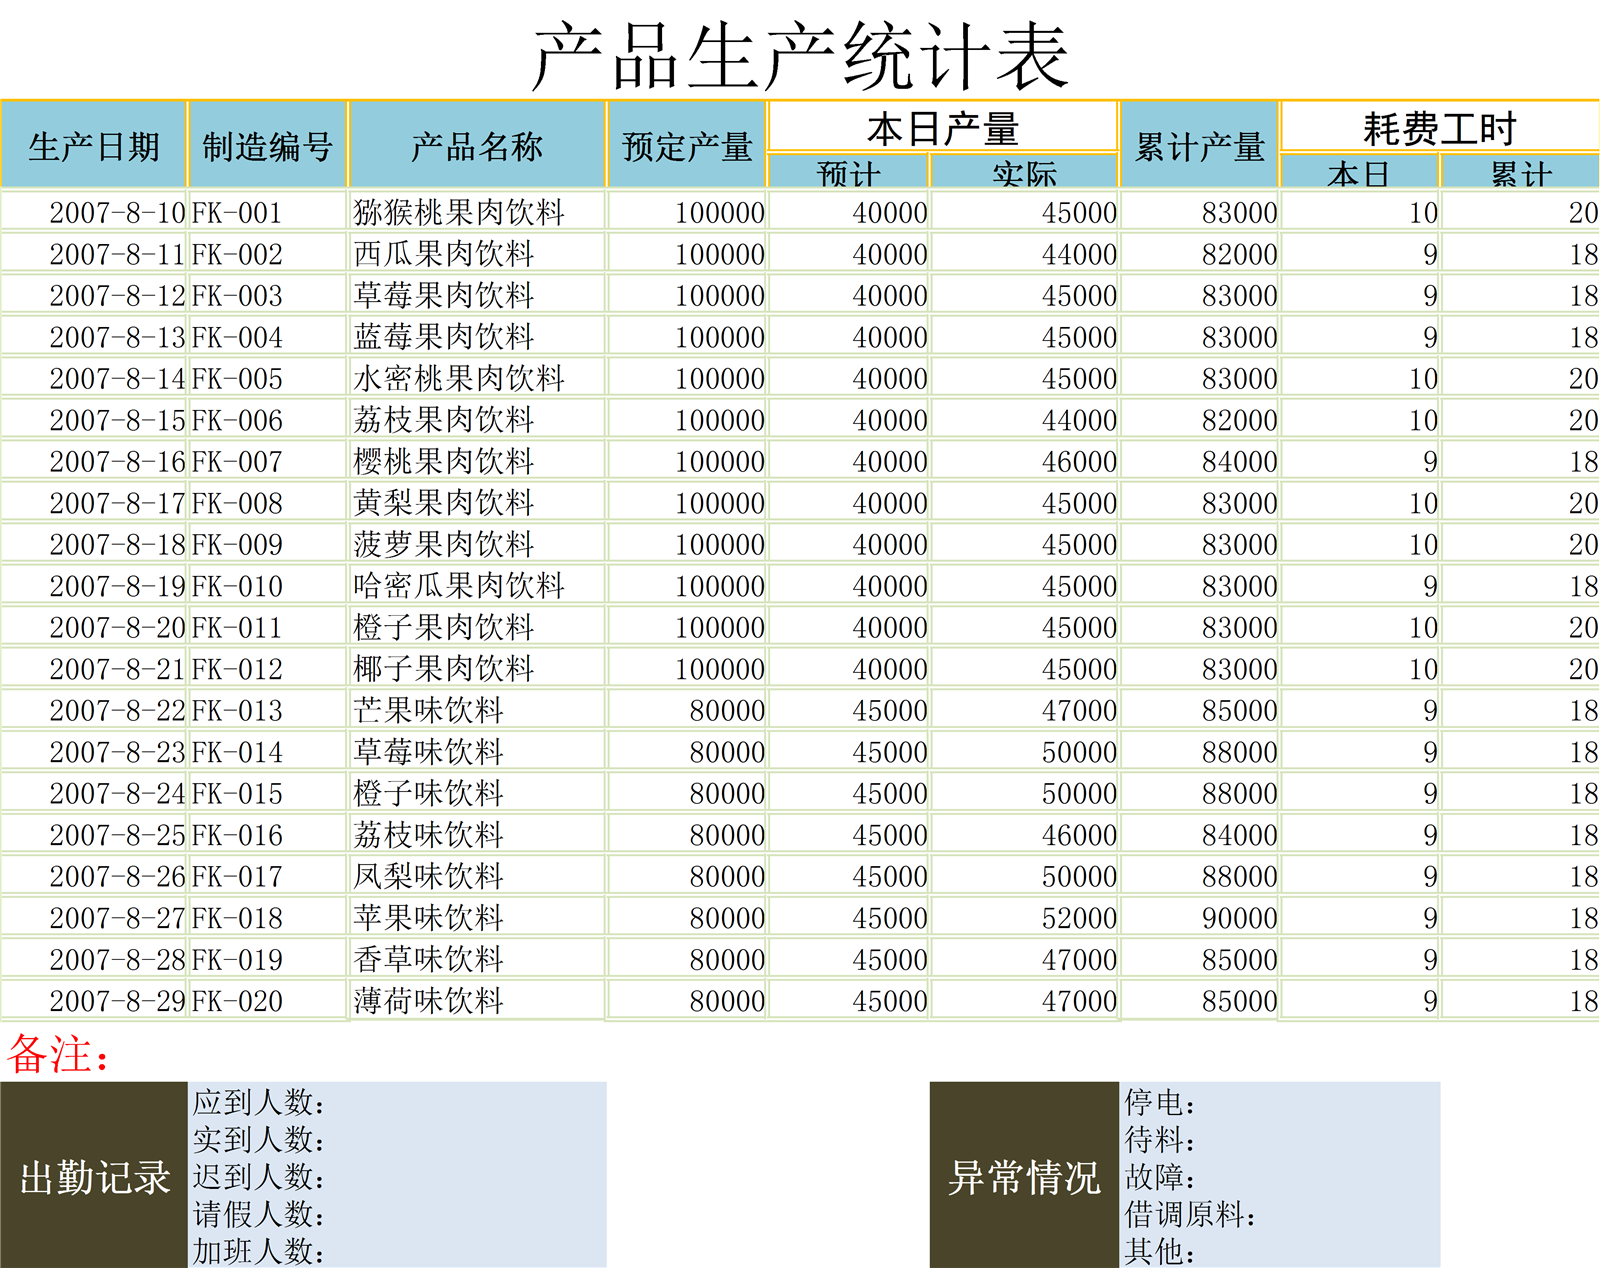The height and width of the screenshot is (1268, 1600).
Task: Click the 应到人数 entry line
Action: pyautogui.click(x=259, y=1102)
